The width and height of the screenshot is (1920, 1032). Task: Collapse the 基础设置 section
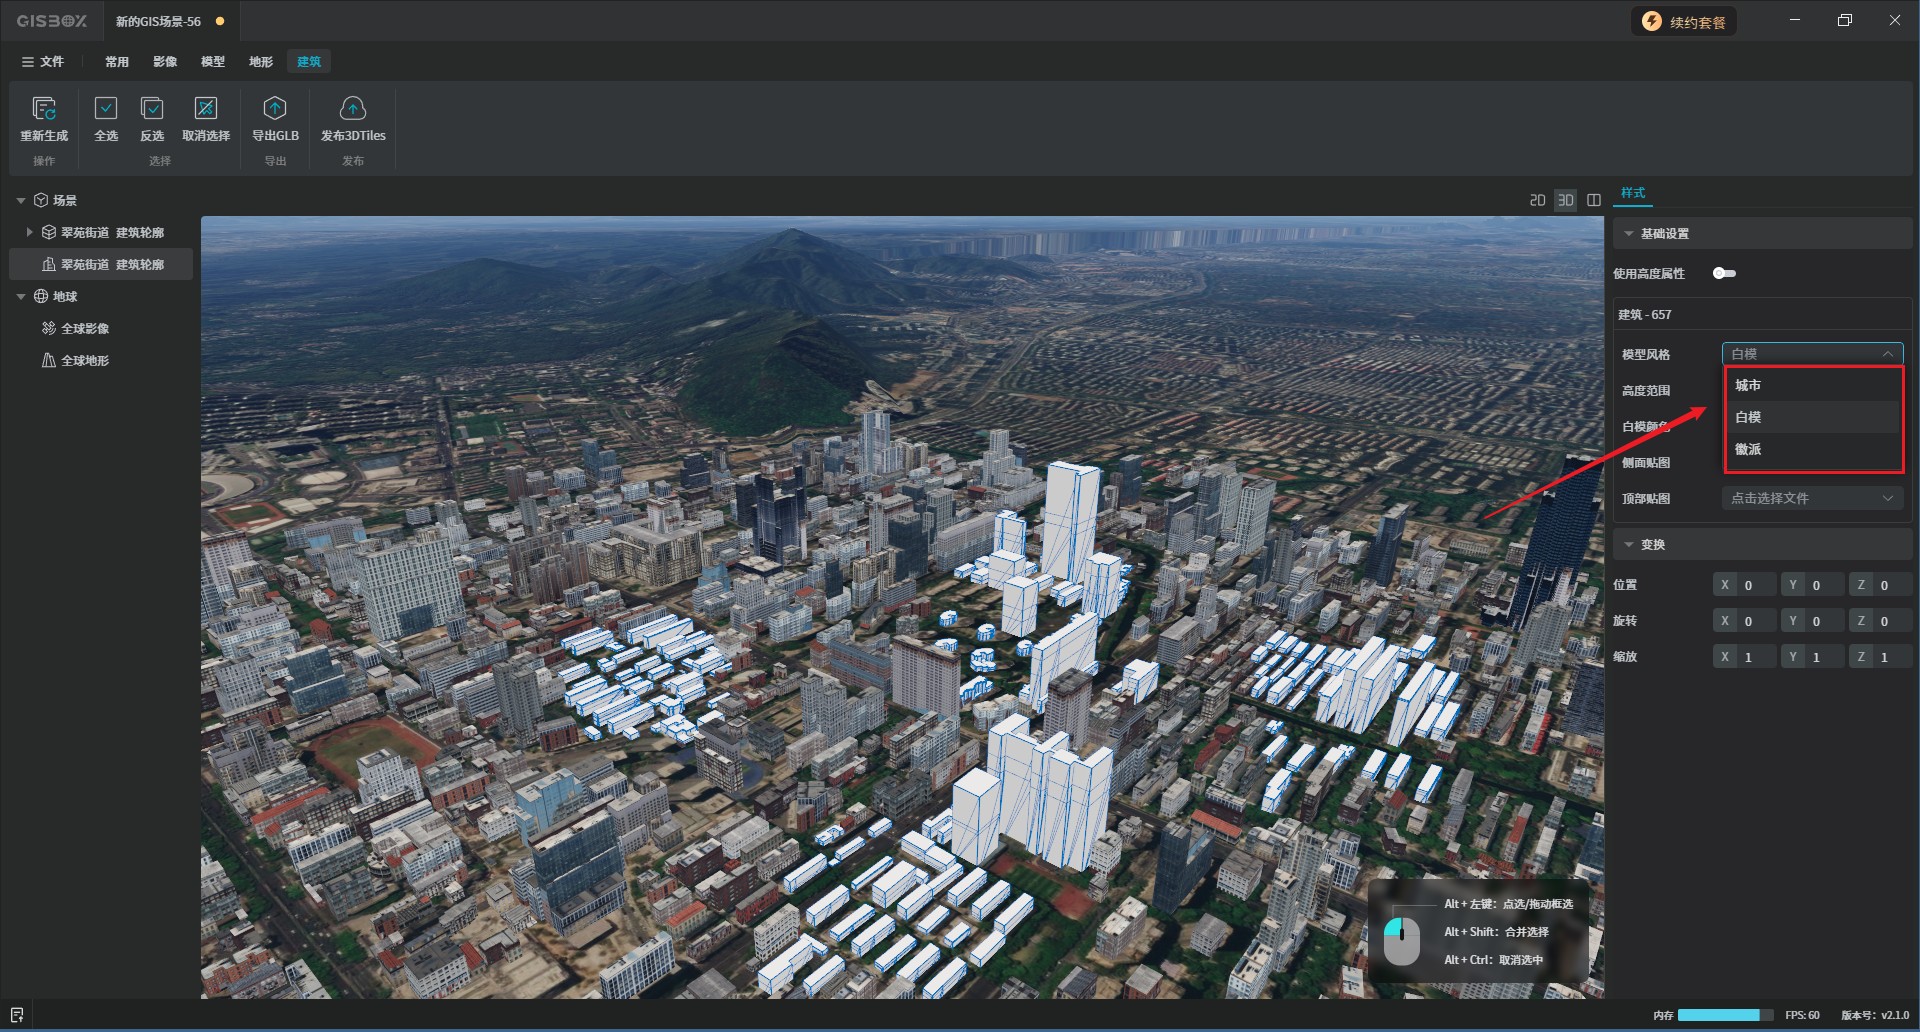[x=1629, y=234]
